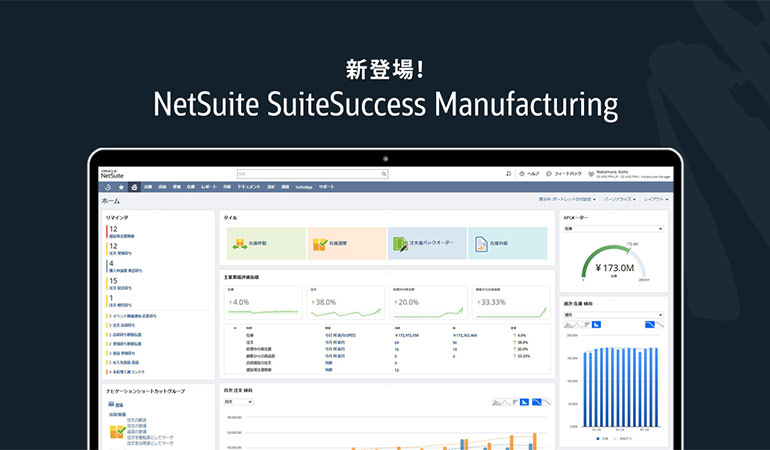This screenshot has height=450, width=770.
Task: Open the recent records clock icon
Action: [108, 187]
